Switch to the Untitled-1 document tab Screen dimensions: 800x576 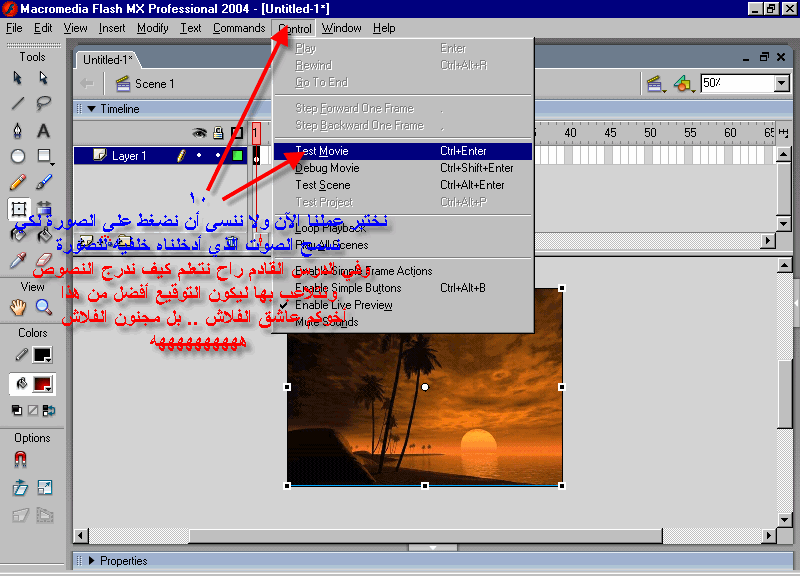[x=108, y=60]
